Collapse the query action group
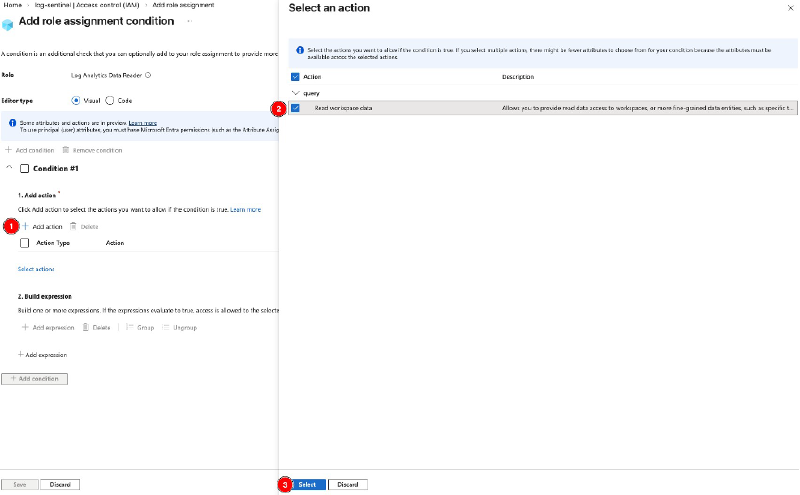800x495 pixels. point(295,92)
